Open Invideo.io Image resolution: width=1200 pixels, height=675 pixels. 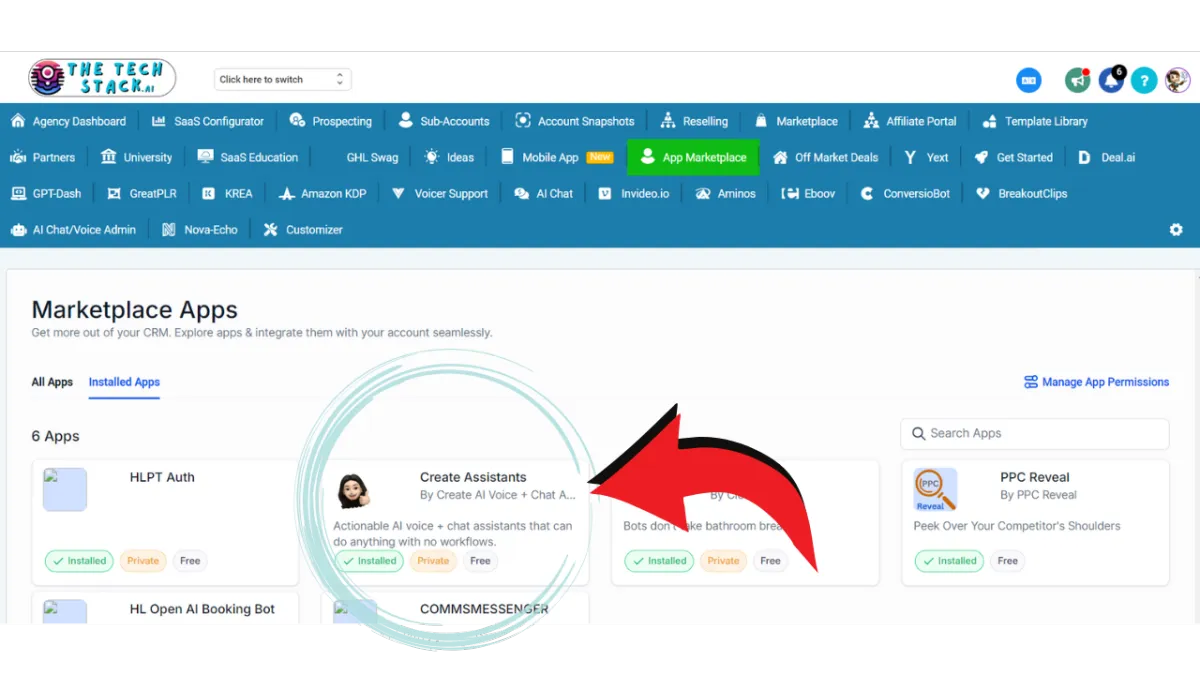[633, 193]
